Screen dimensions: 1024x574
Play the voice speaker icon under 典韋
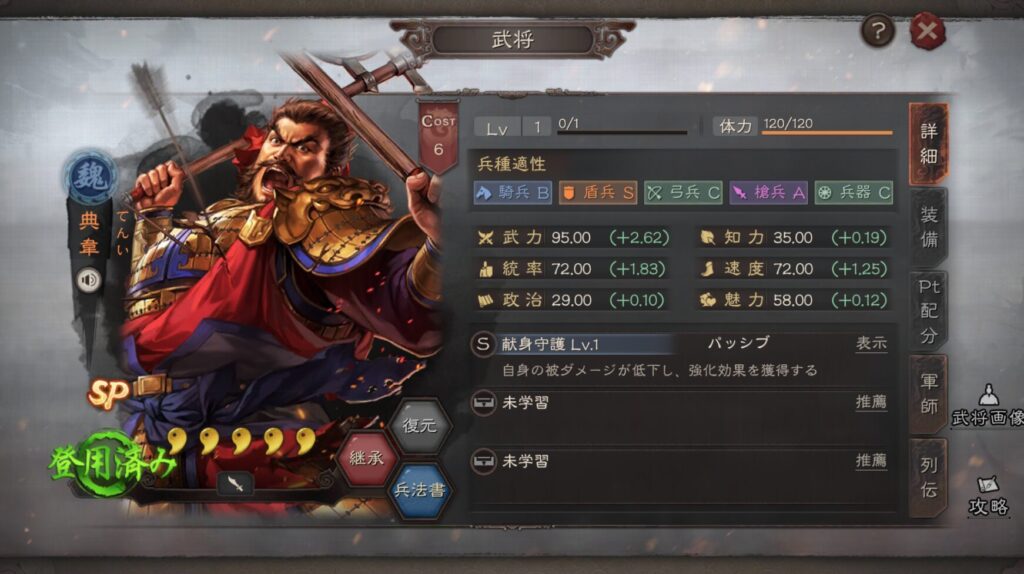pyautogui.click(x=89, y=280)
